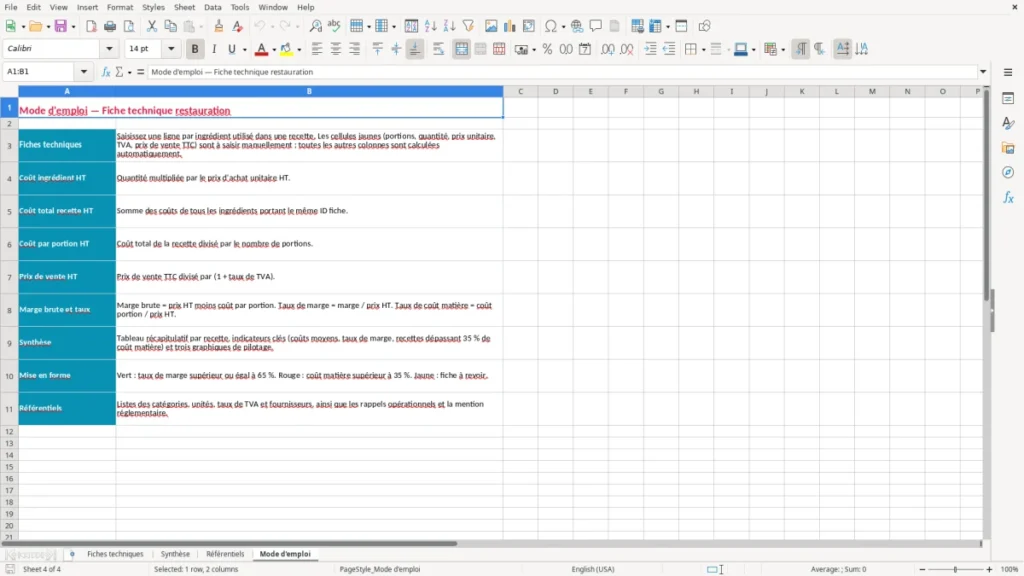Click the Insert comment icon
The image size is (1024, 576).
click(x=596, y=26)
